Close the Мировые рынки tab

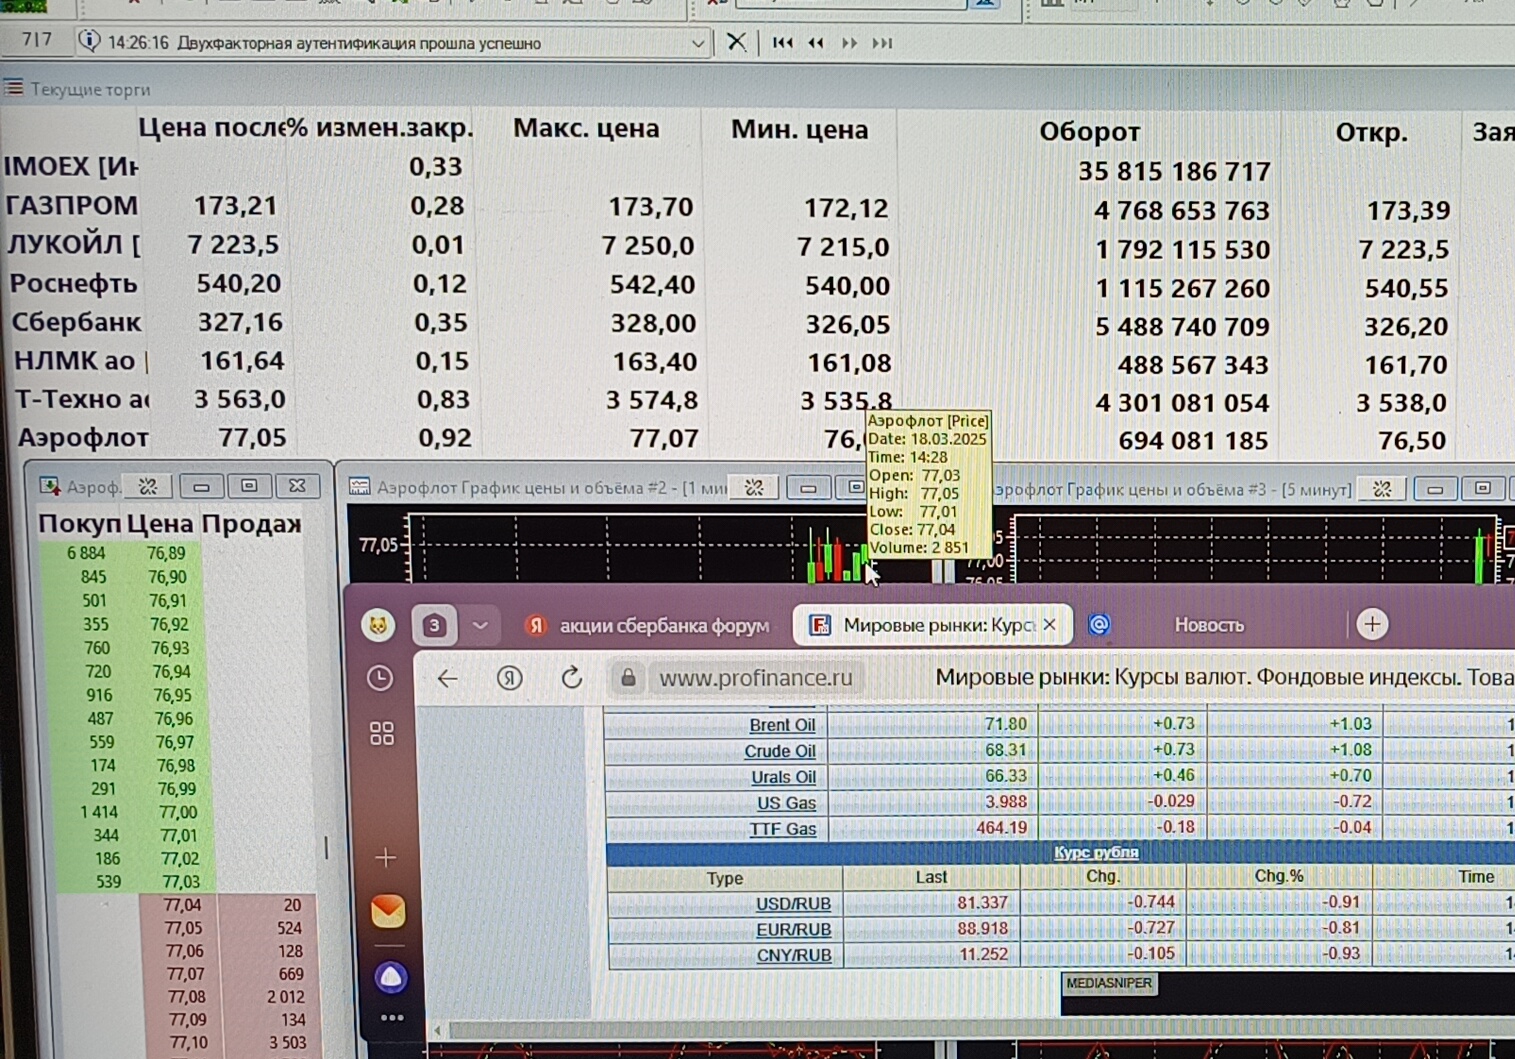(x=1049, y=624)
